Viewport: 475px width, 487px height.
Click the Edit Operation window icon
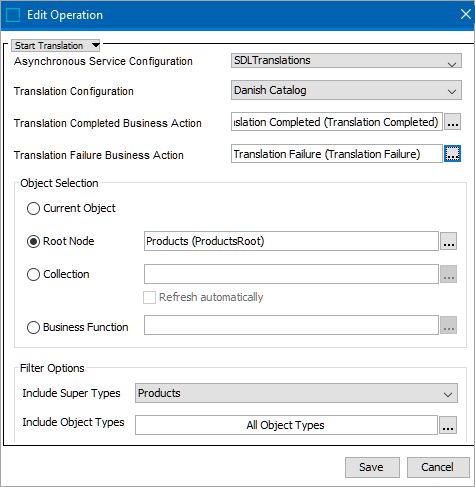point(13,15)
